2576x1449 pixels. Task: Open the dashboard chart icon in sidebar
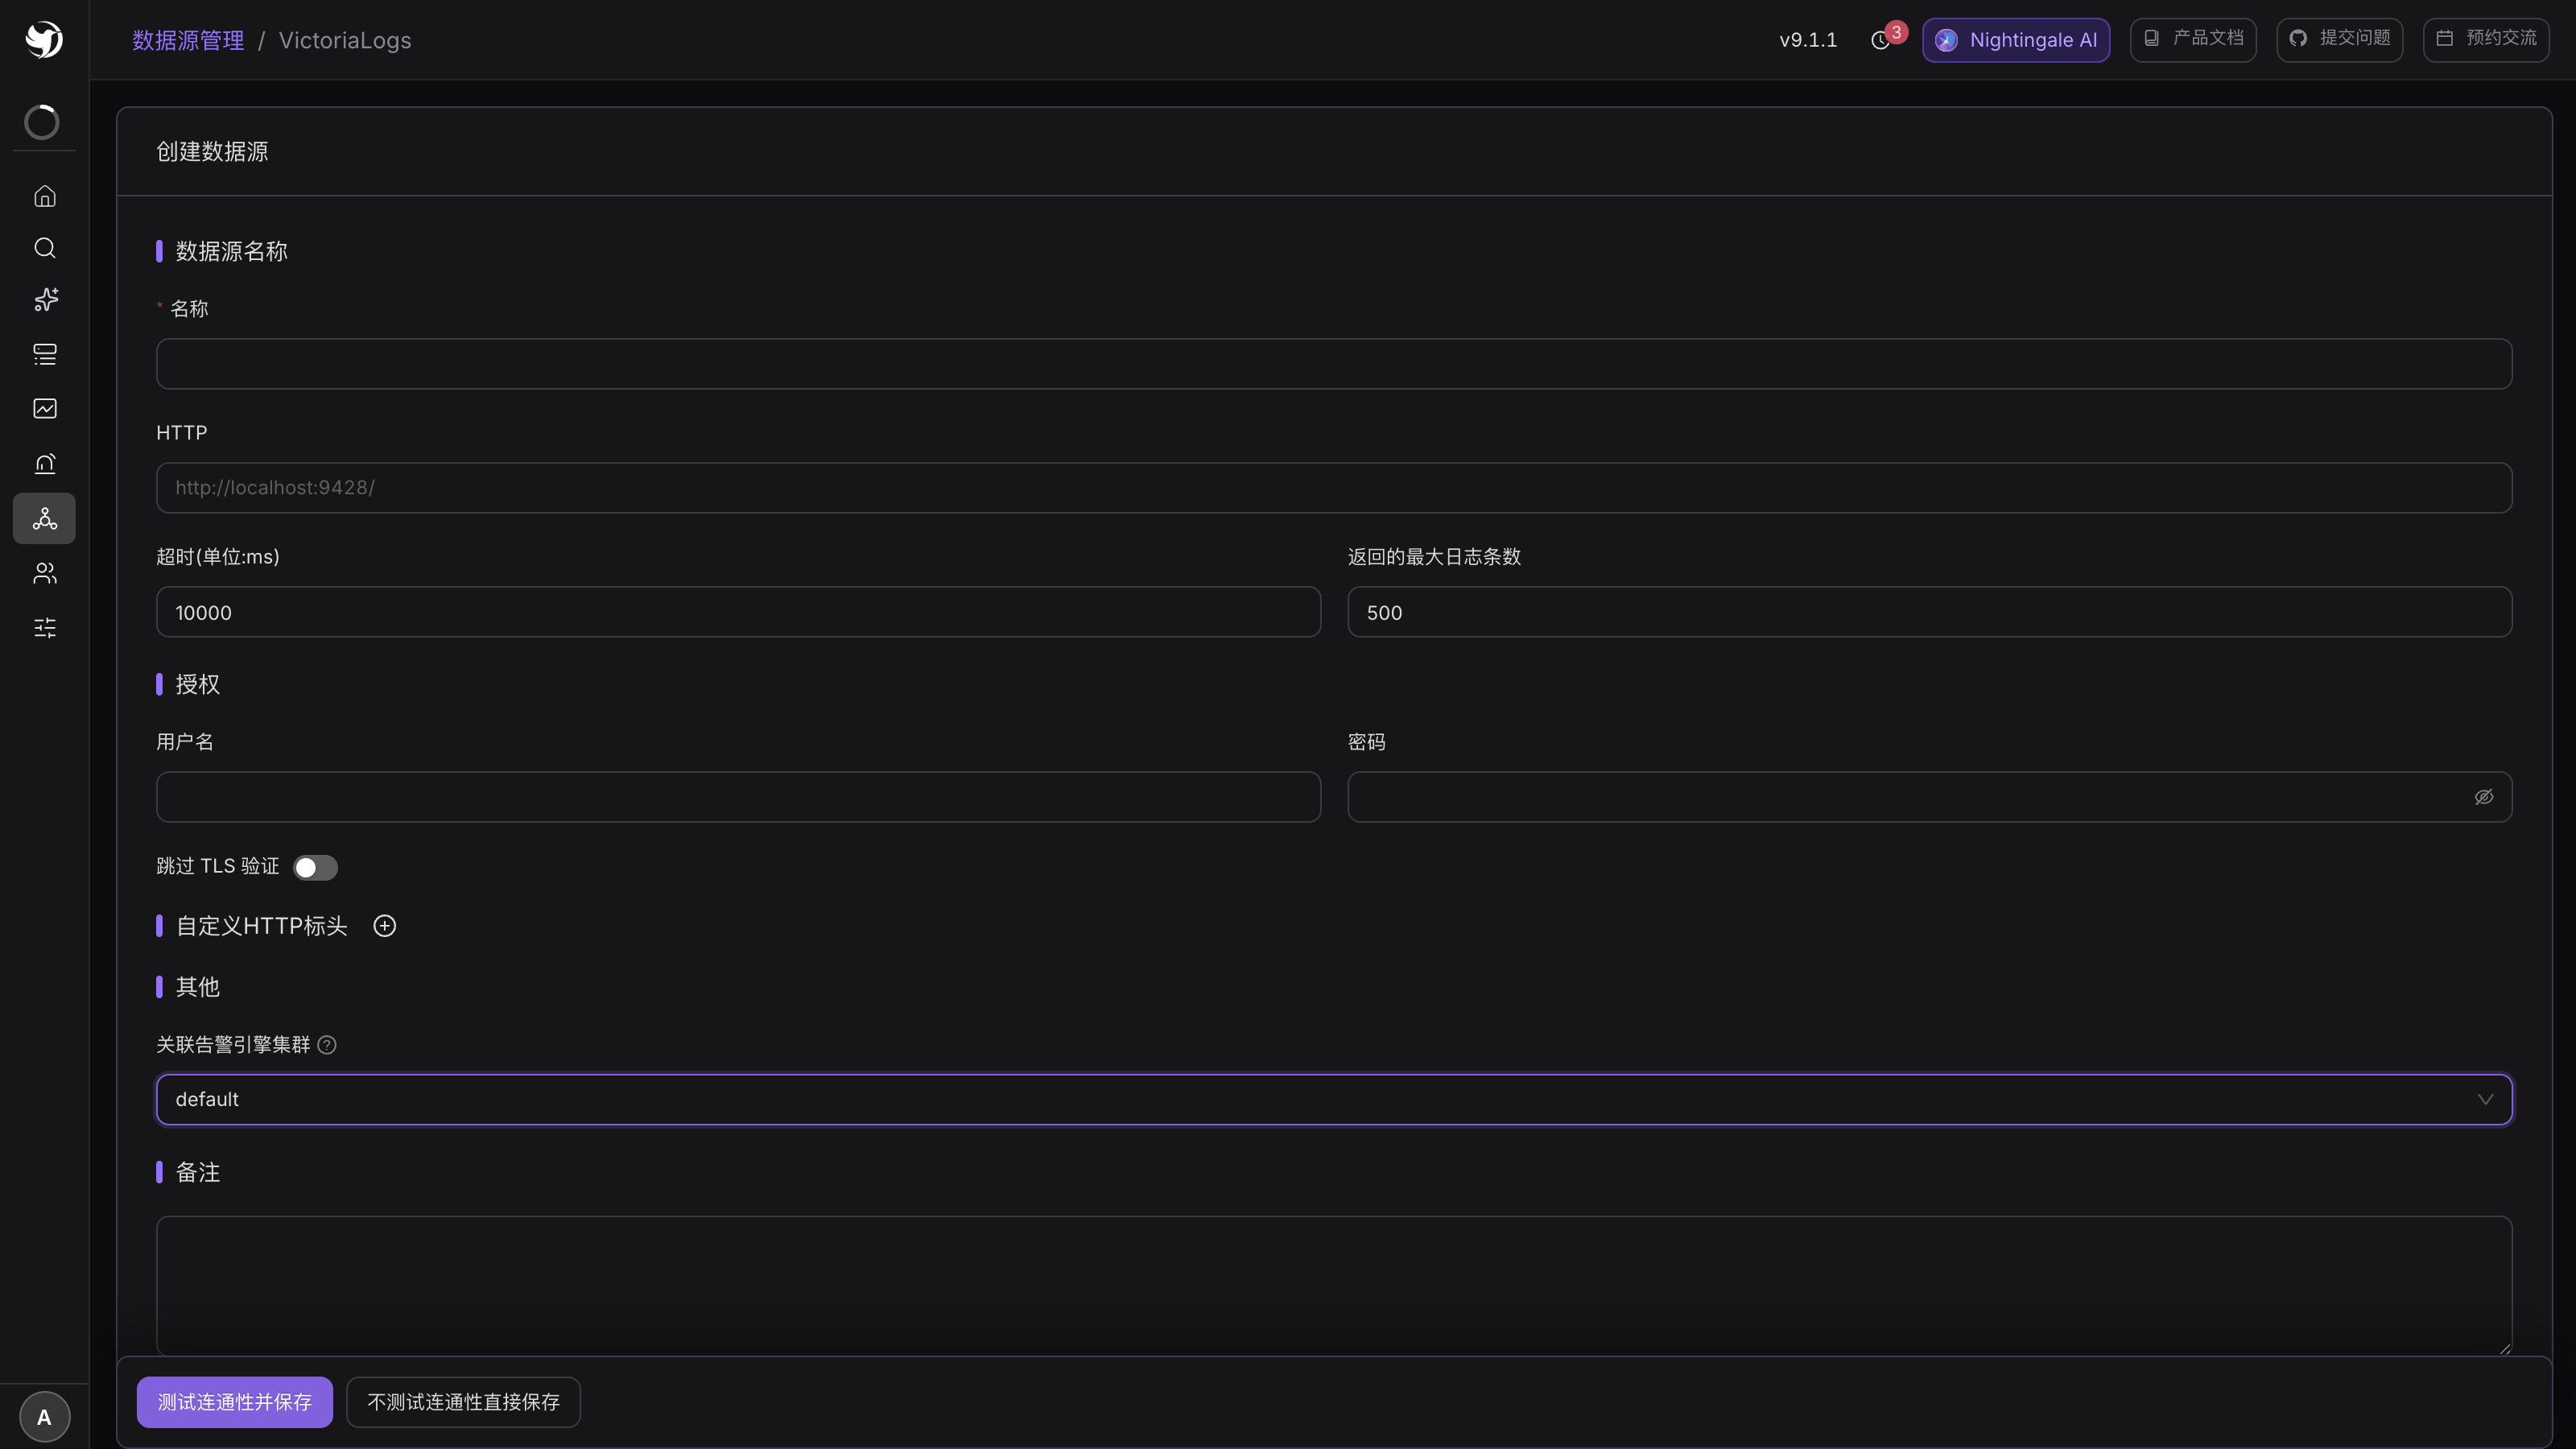[x=45, y=408]
